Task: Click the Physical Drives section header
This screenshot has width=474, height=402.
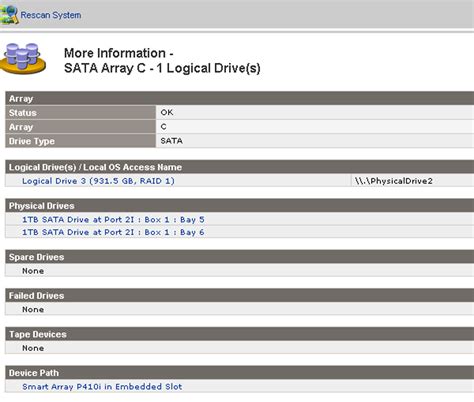Action: pos(240,206)
